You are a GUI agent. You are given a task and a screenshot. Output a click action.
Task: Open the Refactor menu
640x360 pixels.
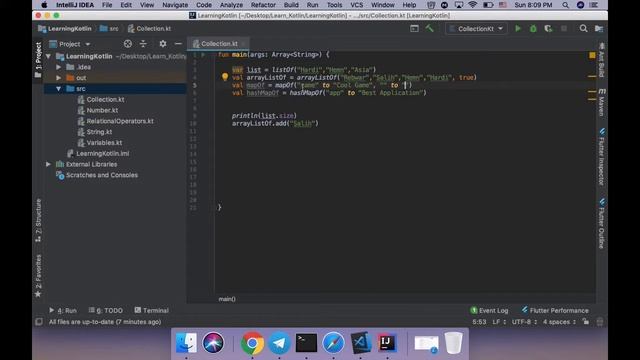click(x=263, y=5)
